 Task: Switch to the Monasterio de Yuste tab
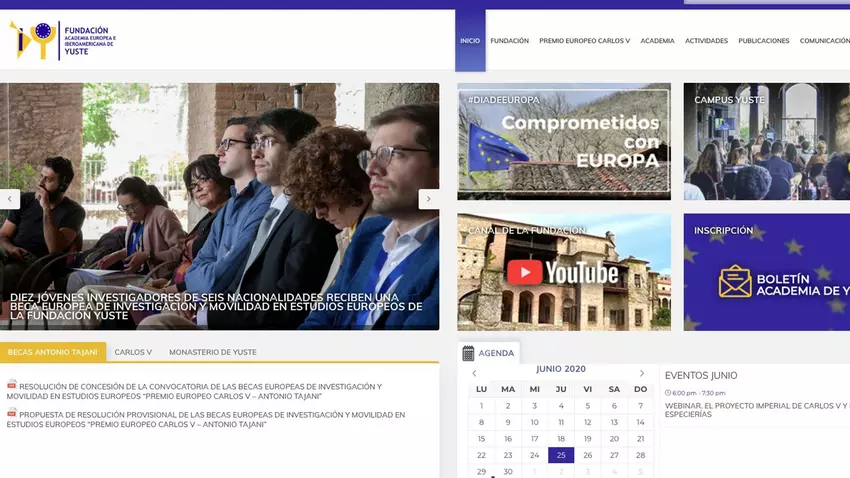click(212, 352)
